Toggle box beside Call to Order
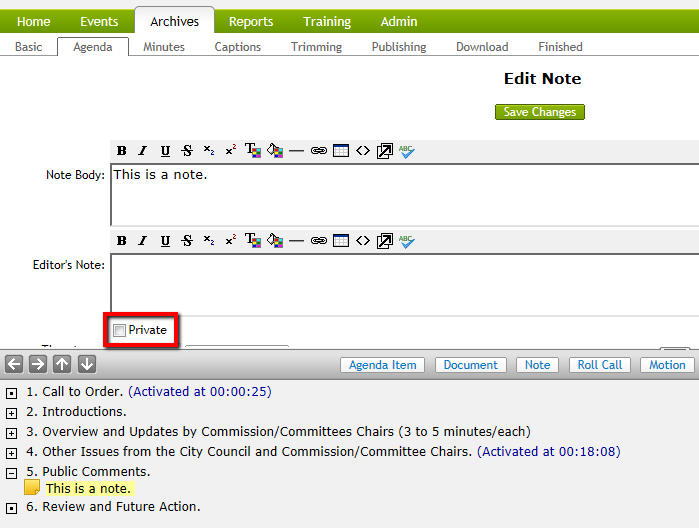699x528 pixels. coord(12,393)
